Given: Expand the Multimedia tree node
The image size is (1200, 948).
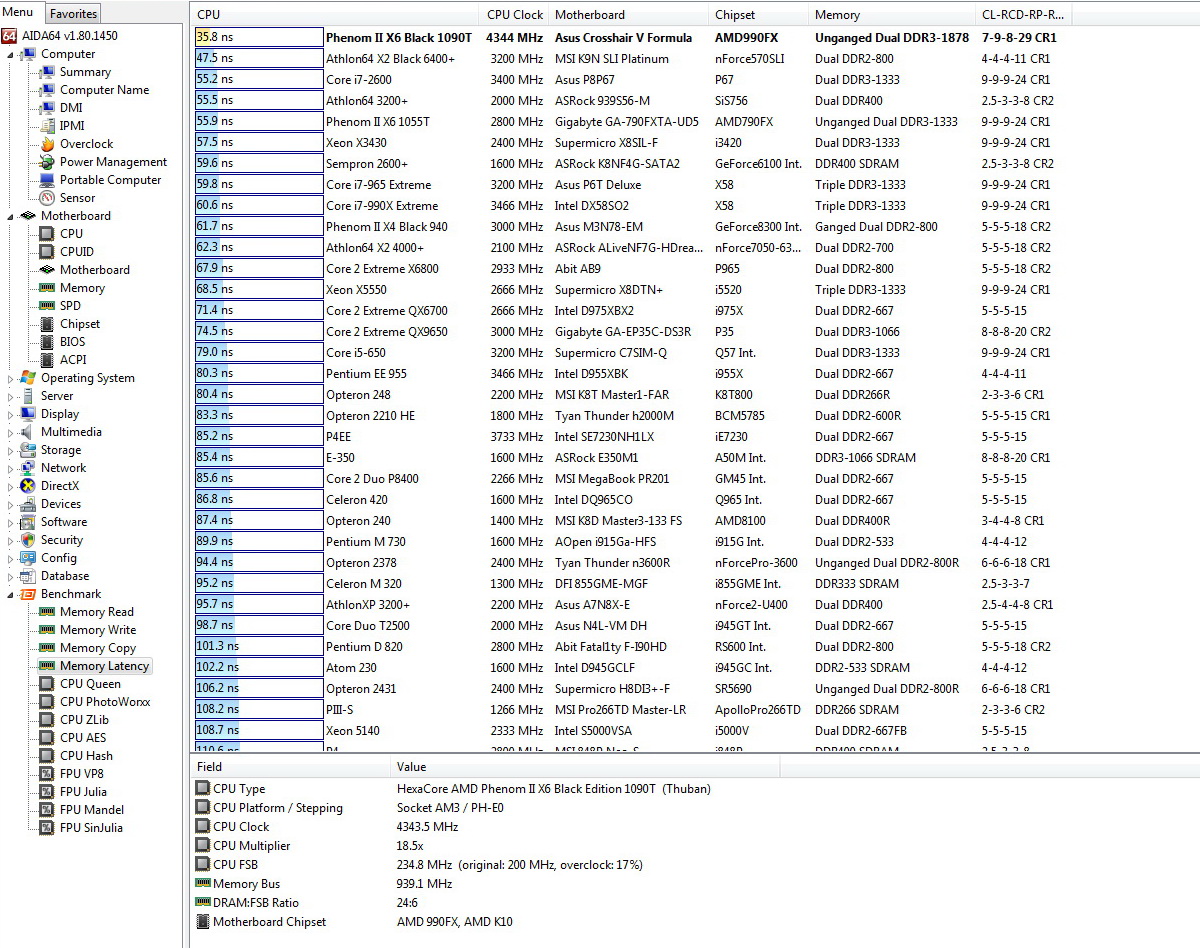Looking at the screenshot, I should (11, 432).
